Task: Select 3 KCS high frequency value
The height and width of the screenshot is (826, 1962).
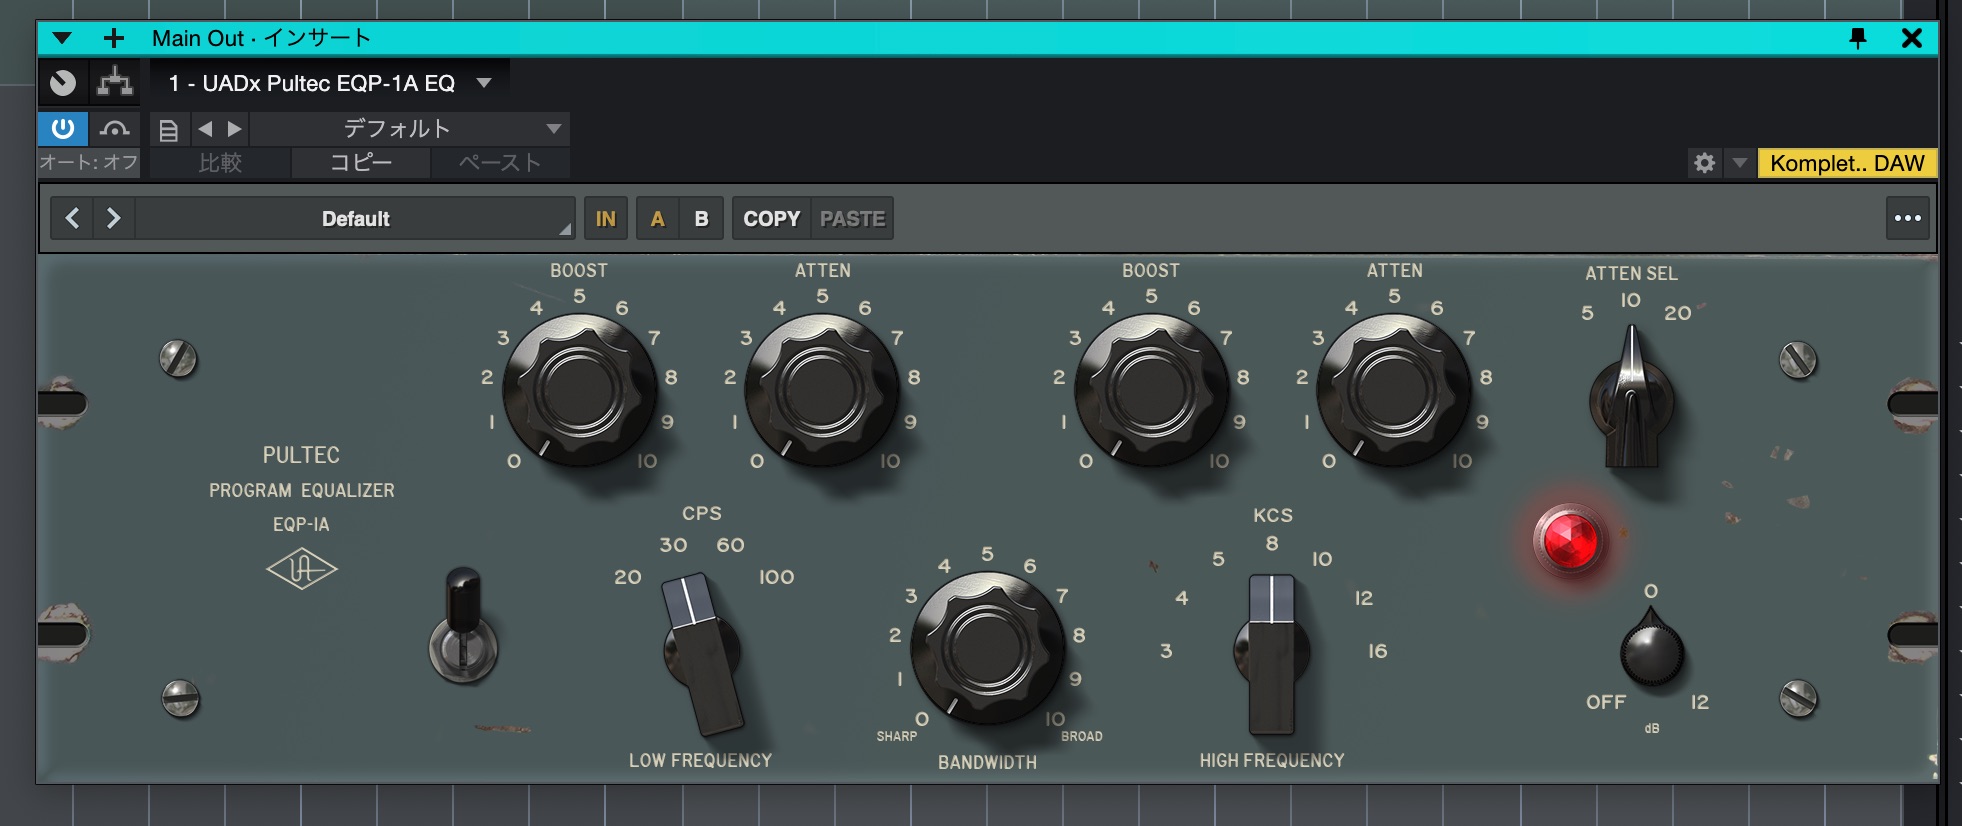Action: click(x=1166, y=651)
